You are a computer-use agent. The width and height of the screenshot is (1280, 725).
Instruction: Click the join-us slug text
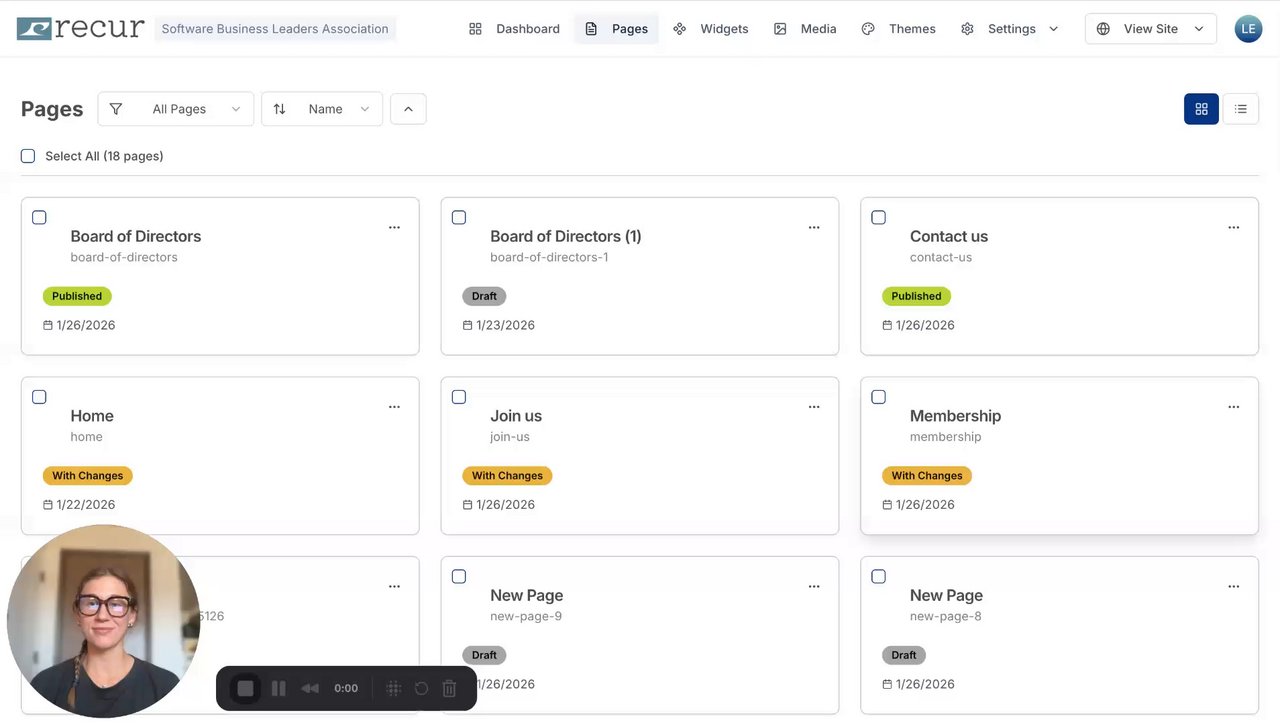(x=510, y=437)
